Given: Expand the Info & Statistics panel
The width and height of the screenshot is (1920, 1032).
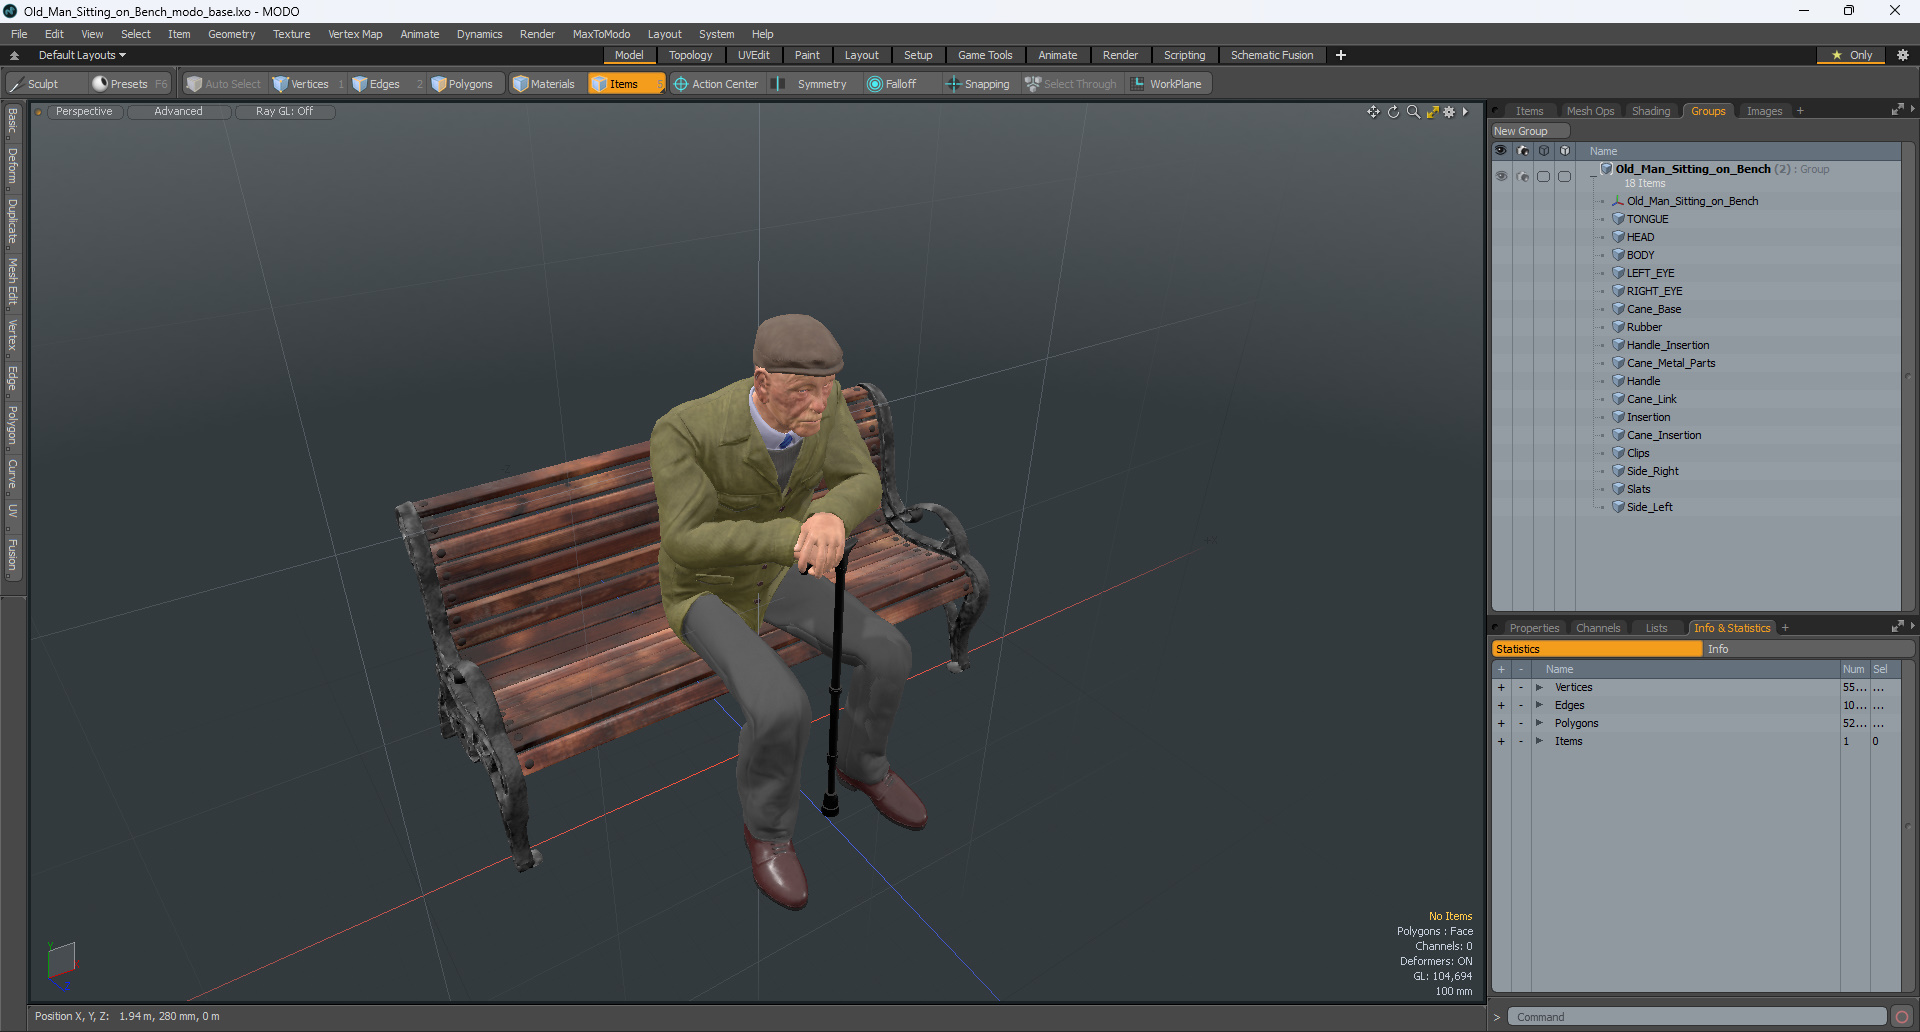Looking at the screenshot, I should (1897, 627).
